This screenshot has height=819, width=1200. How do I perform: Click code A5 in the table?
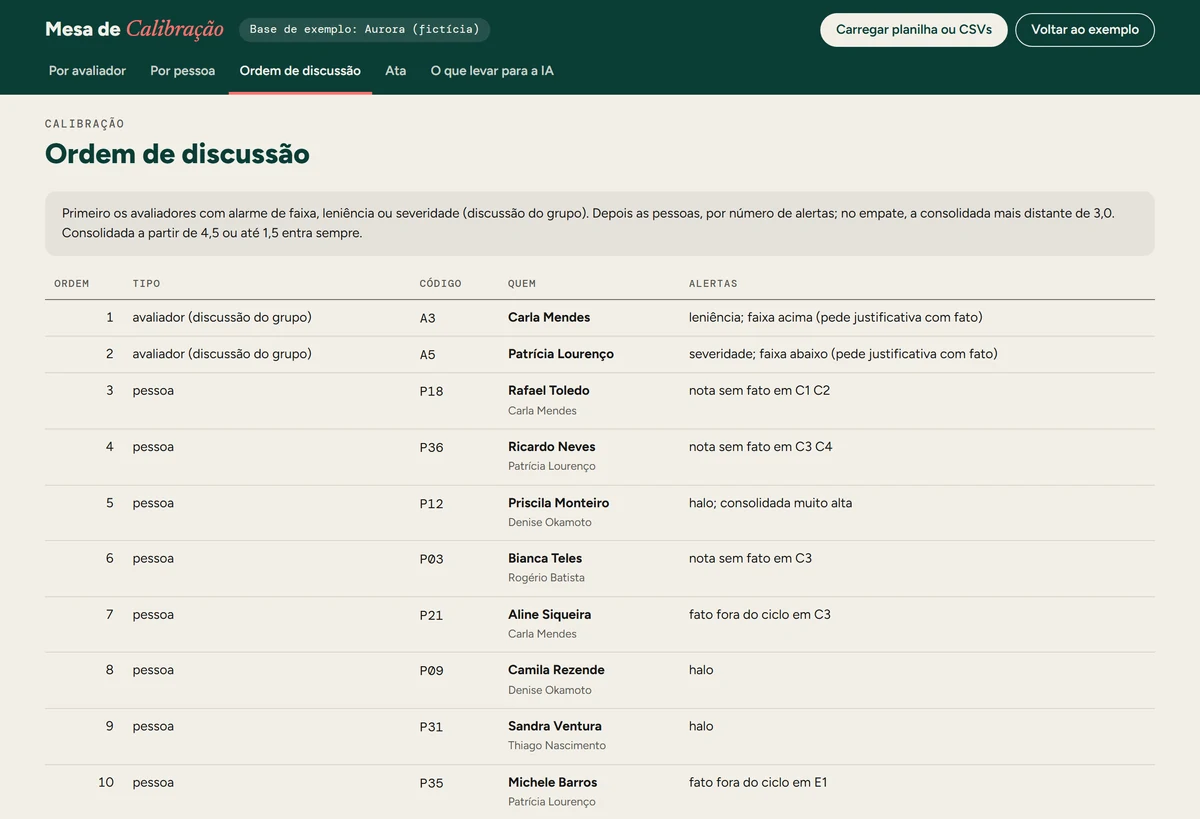(428, 354)
